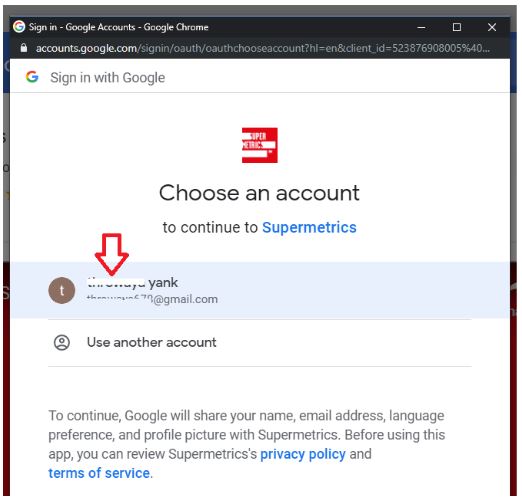522x498 pixels.
Task: Click the accounts.google.com address bar URL
Action: click(x=263, y=48)
